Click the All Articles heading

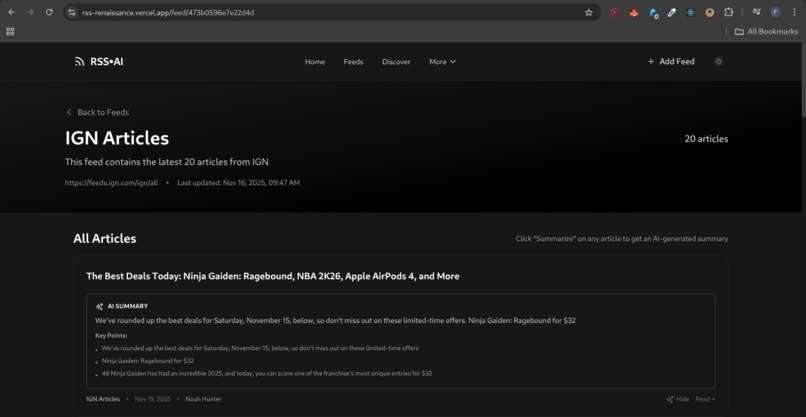[x=105, y=239]
